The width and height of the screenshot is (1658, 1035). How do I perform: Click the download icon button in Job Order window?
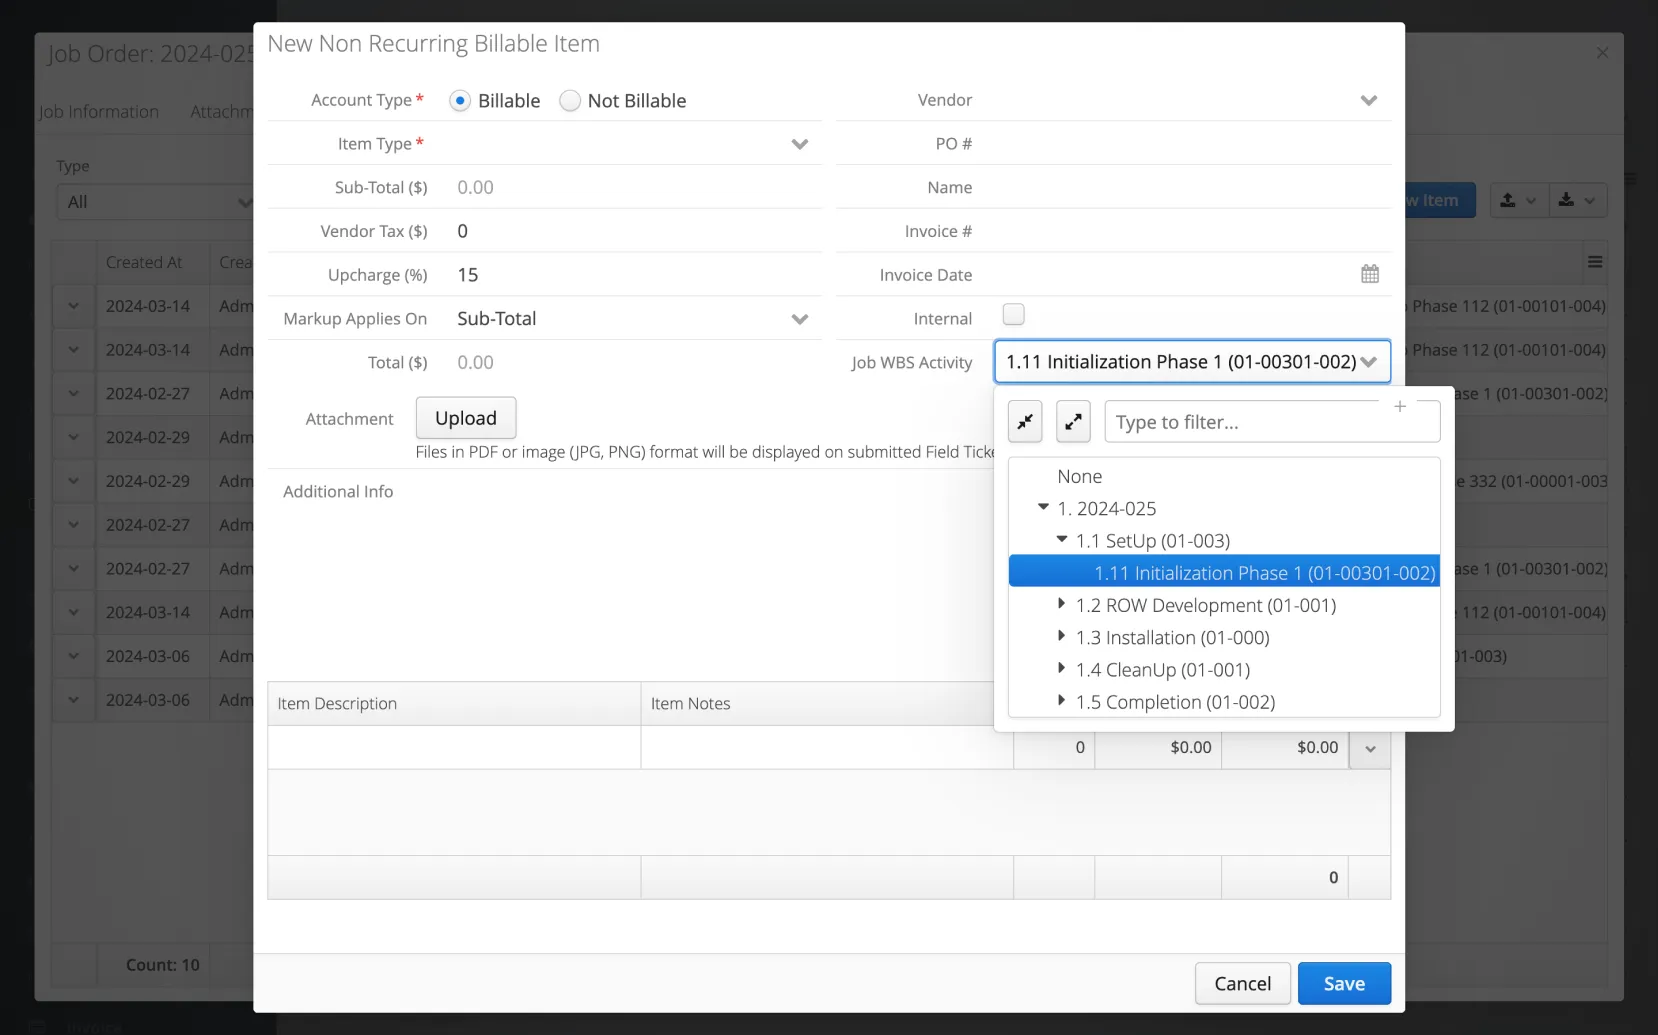click(x=1577, y=201)
